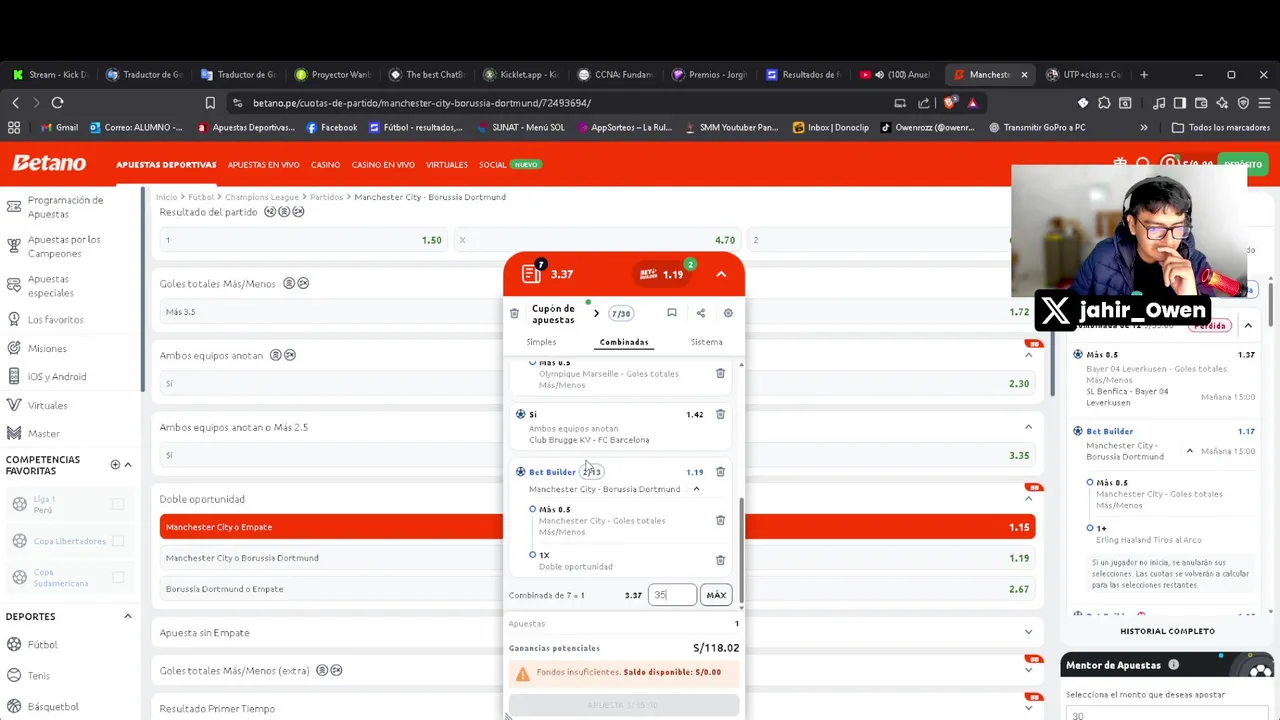Add a favorite competition with plus icon

[115, 465]
